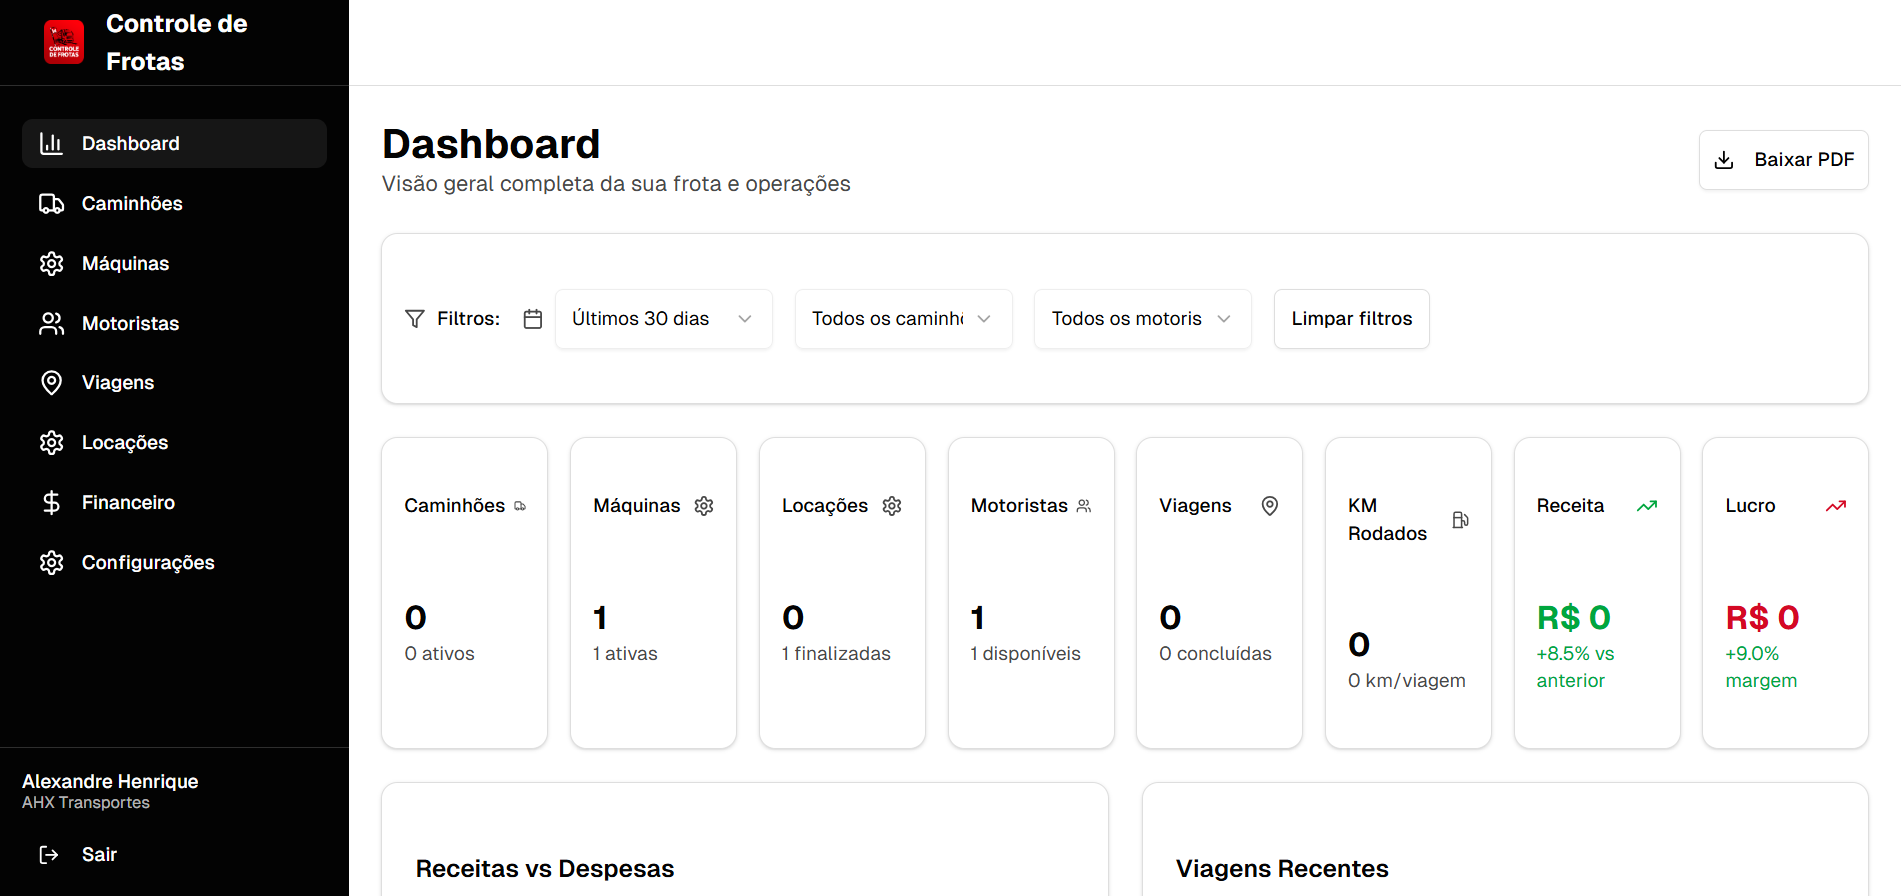Click the Controle de Frotas logo icon

click(x=64, y=42)
